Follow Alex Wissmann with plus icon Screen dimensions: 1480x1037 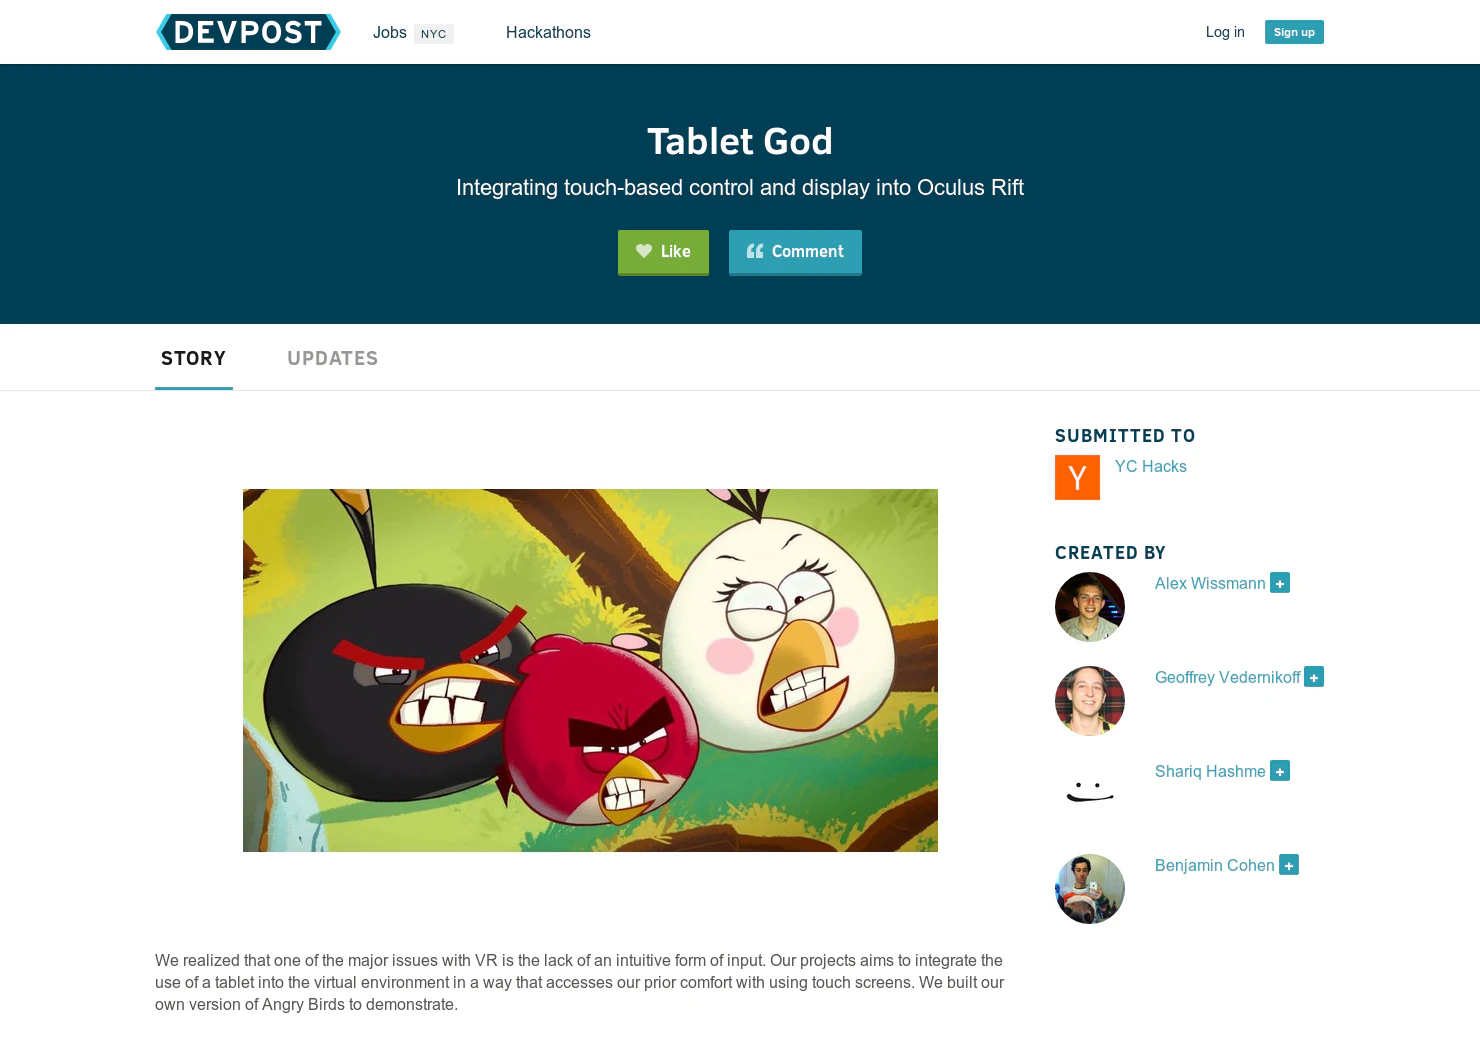pyautogui.click(x=1280, y=583)
